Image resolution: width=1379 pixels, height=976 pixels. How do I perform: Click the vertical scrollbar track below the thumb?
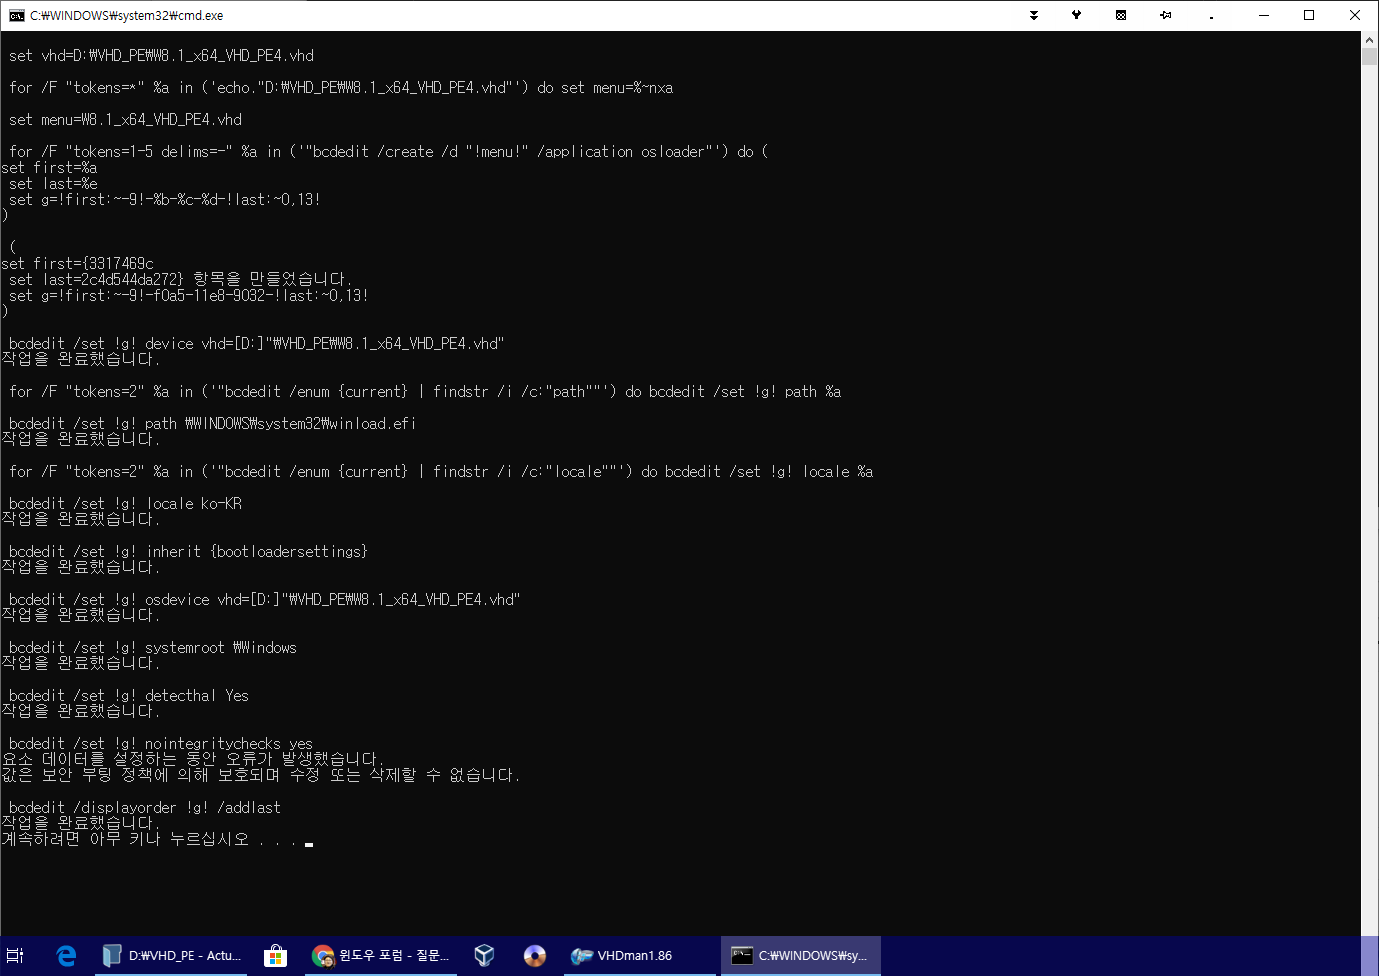click(x=1370, y=500)
